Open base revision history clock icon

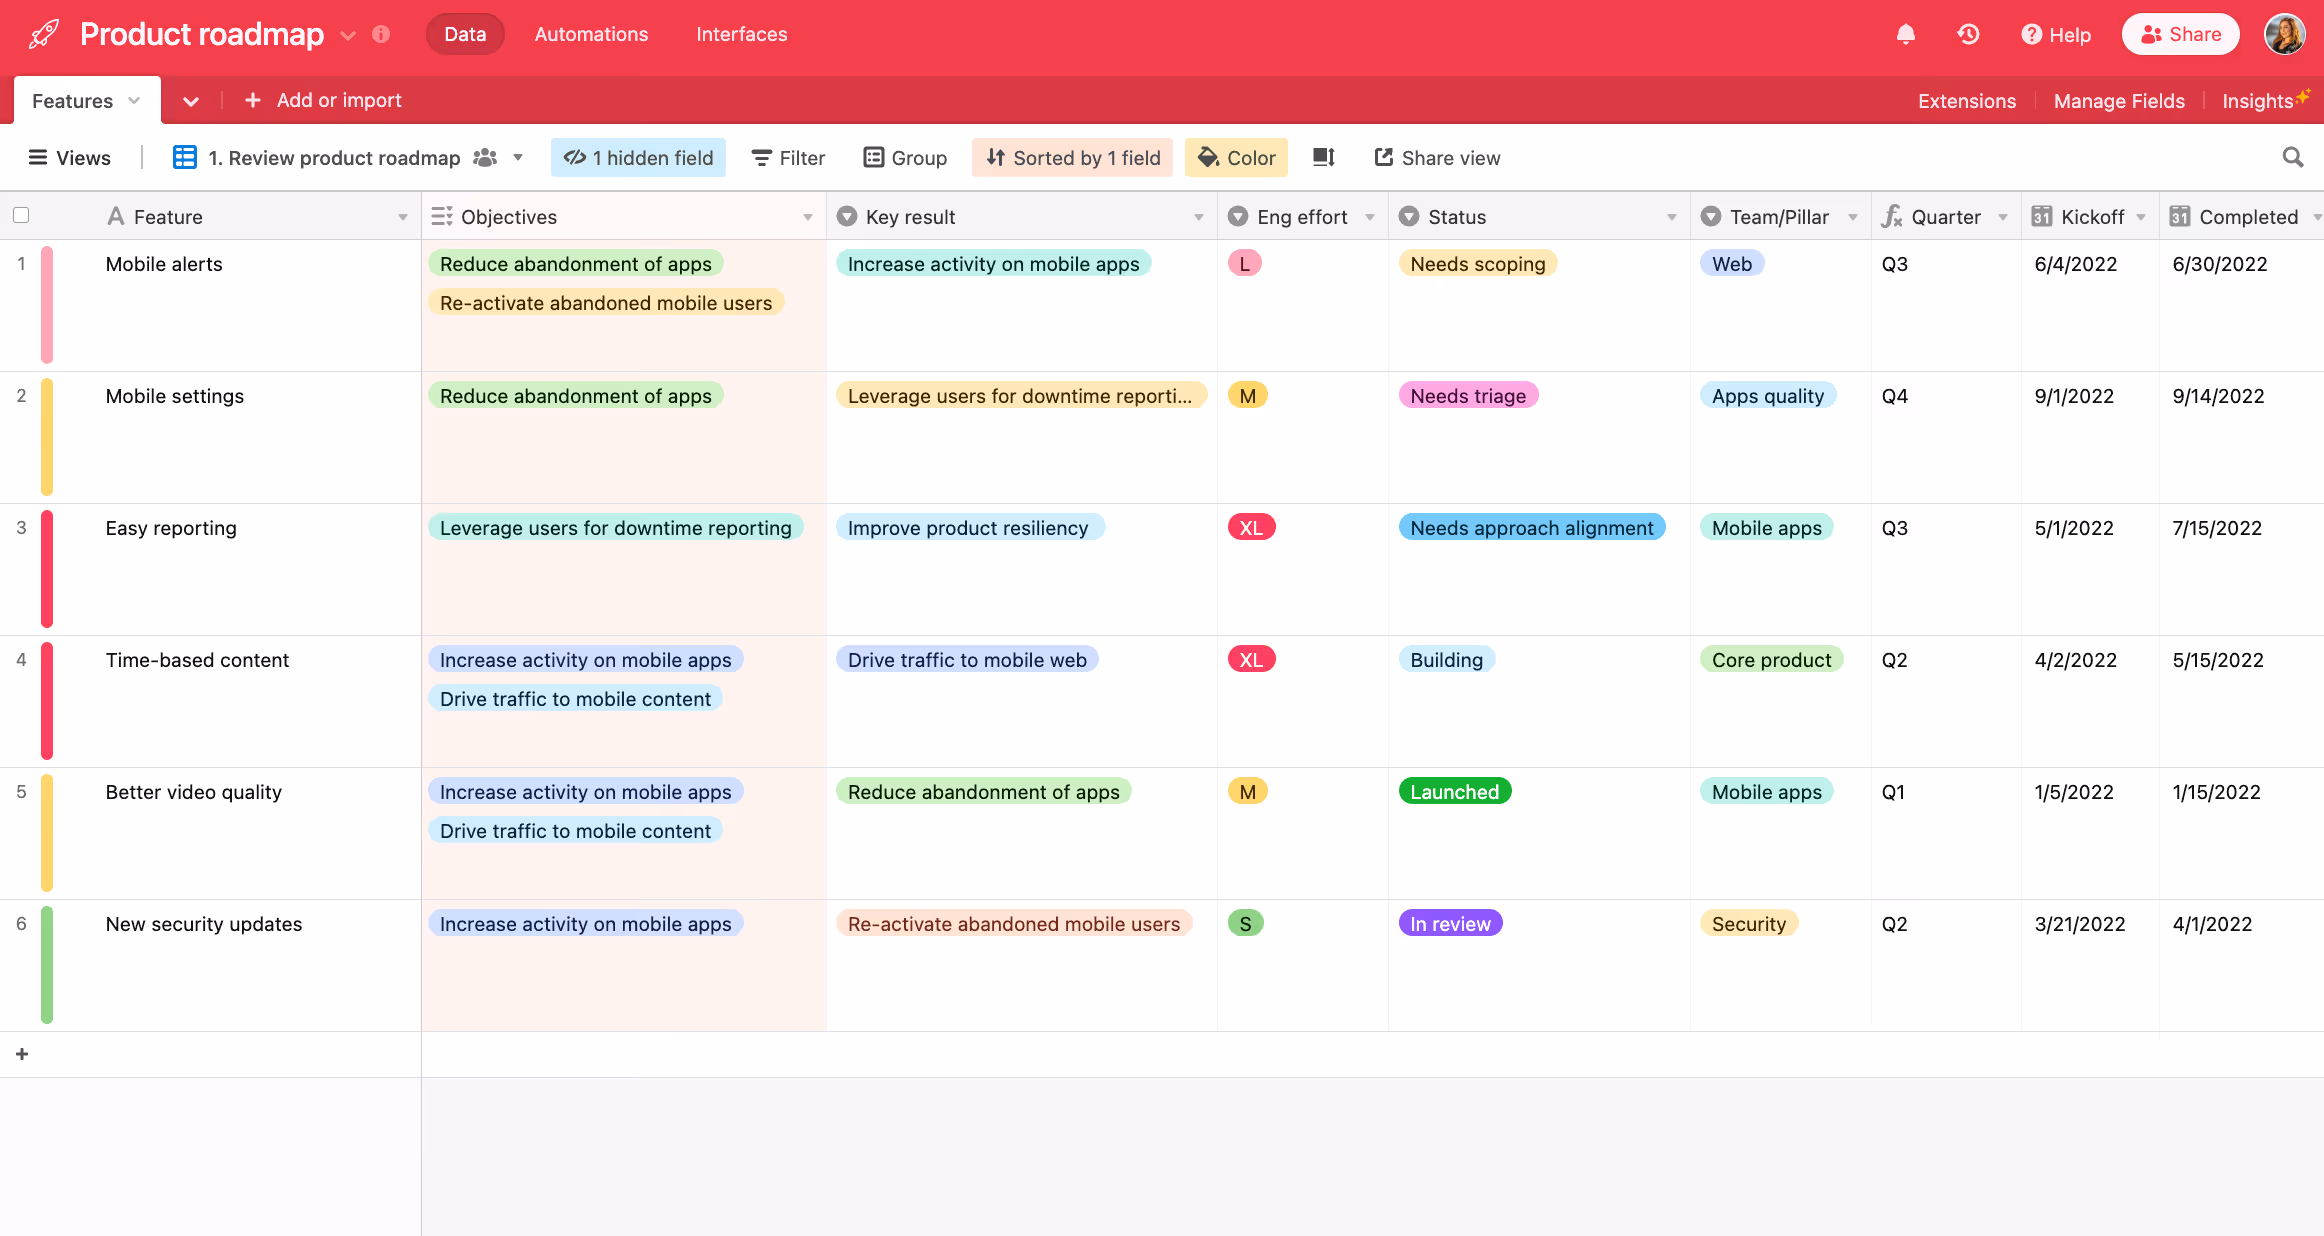1968,35
